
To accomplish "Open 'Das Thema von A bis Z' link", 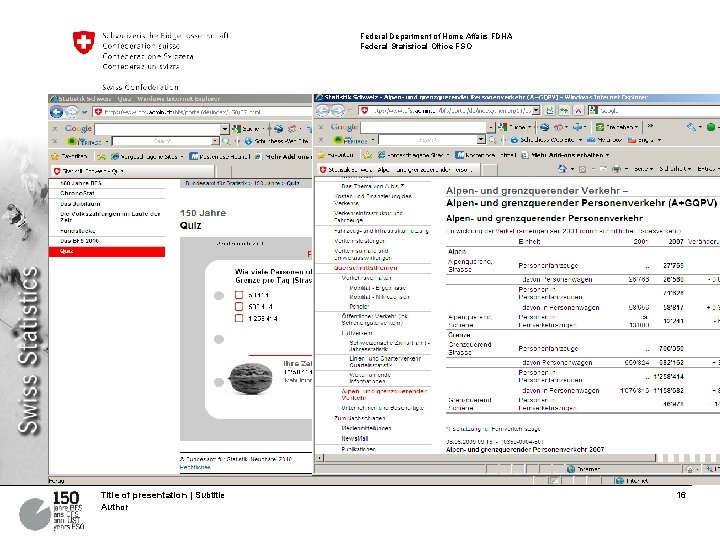I will click(x=372, y=186).
